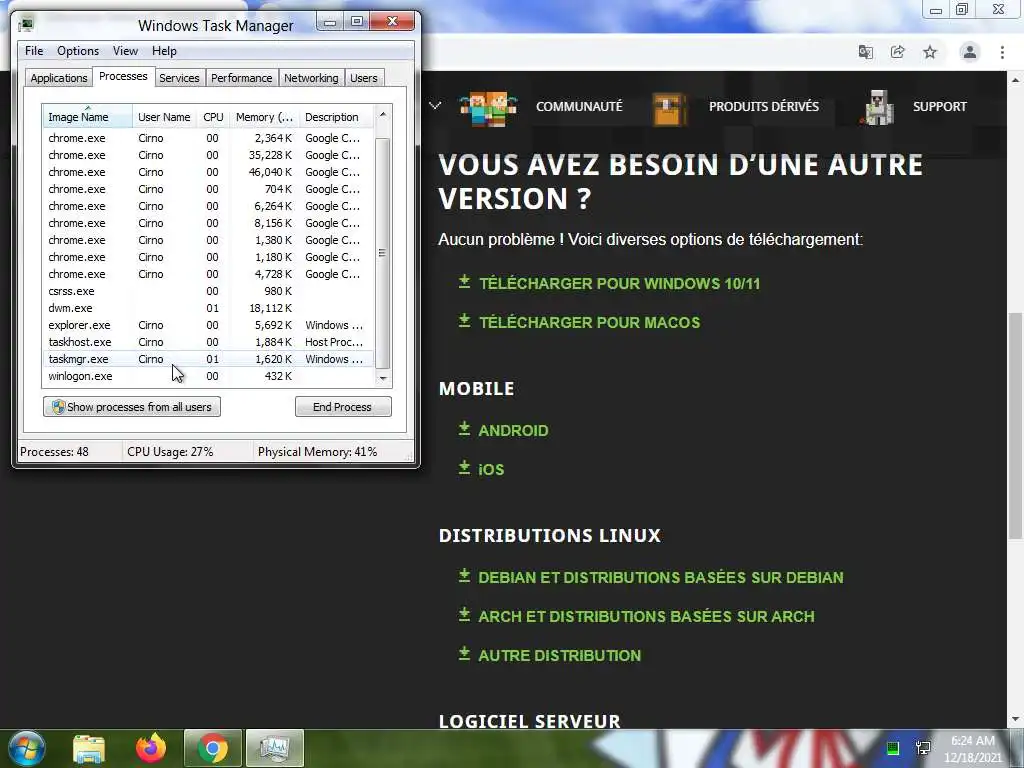Select the csrss.exe process row
This screenshot has height=768, width=1024.
coord(208,291)
